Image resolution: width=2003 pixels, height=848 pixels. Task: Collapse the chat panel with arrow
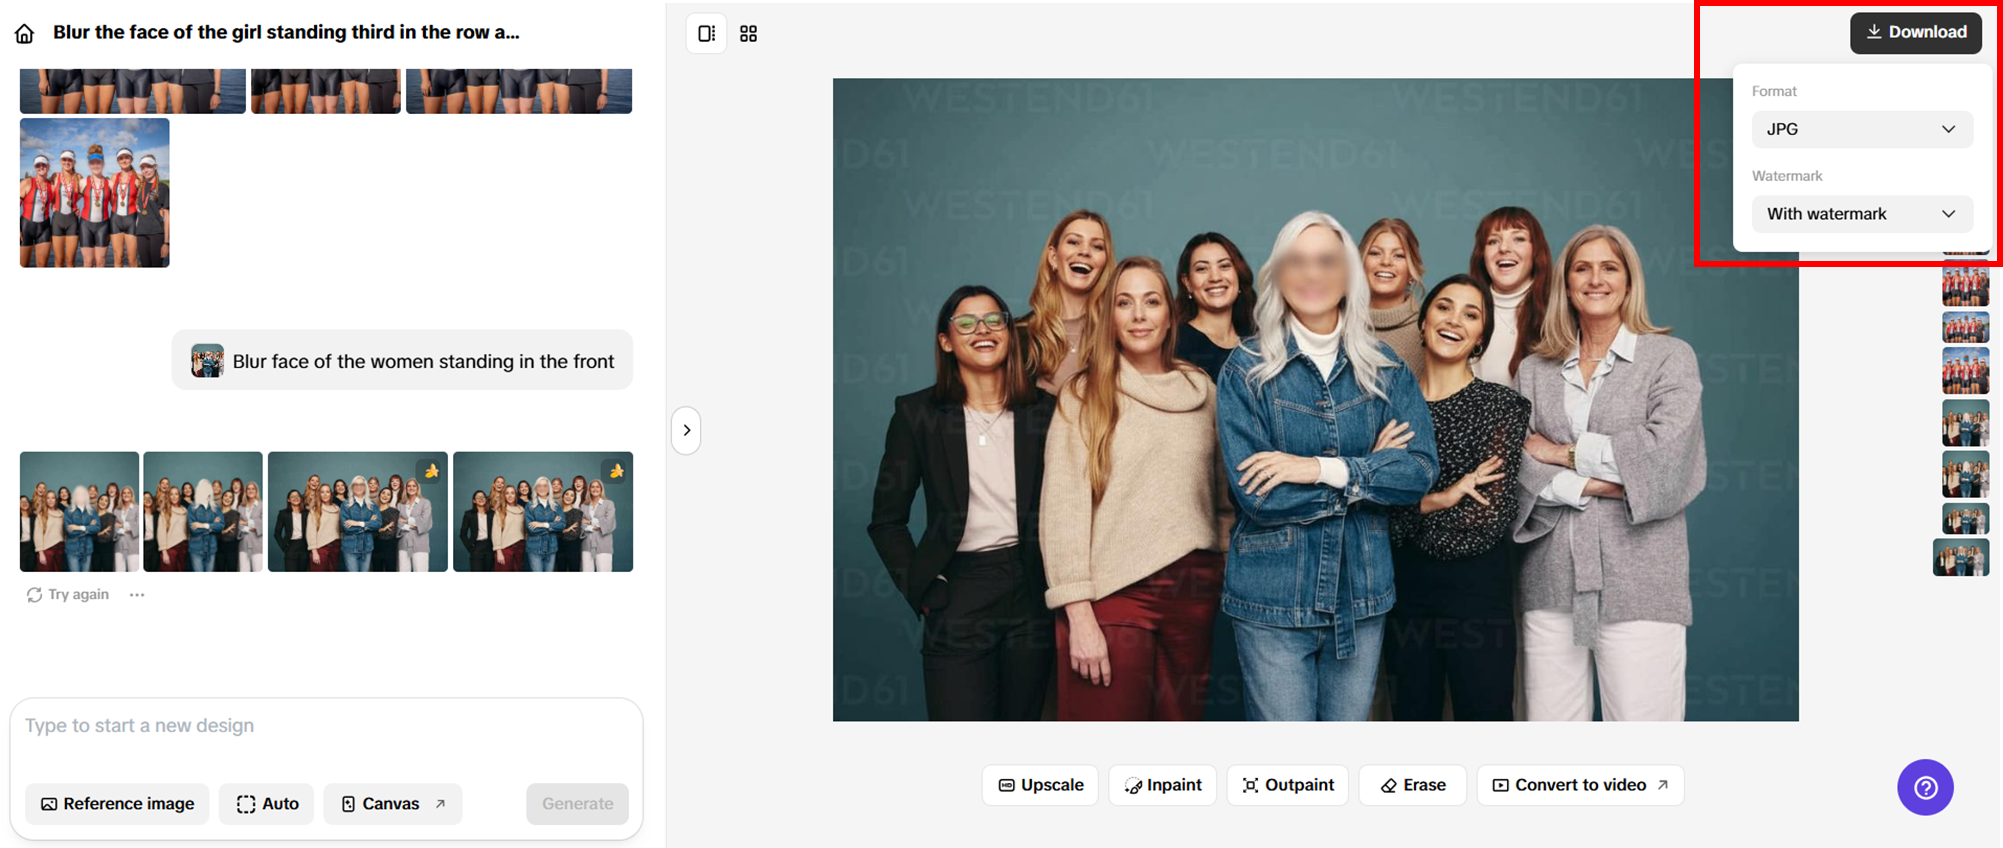coord(686,430)
